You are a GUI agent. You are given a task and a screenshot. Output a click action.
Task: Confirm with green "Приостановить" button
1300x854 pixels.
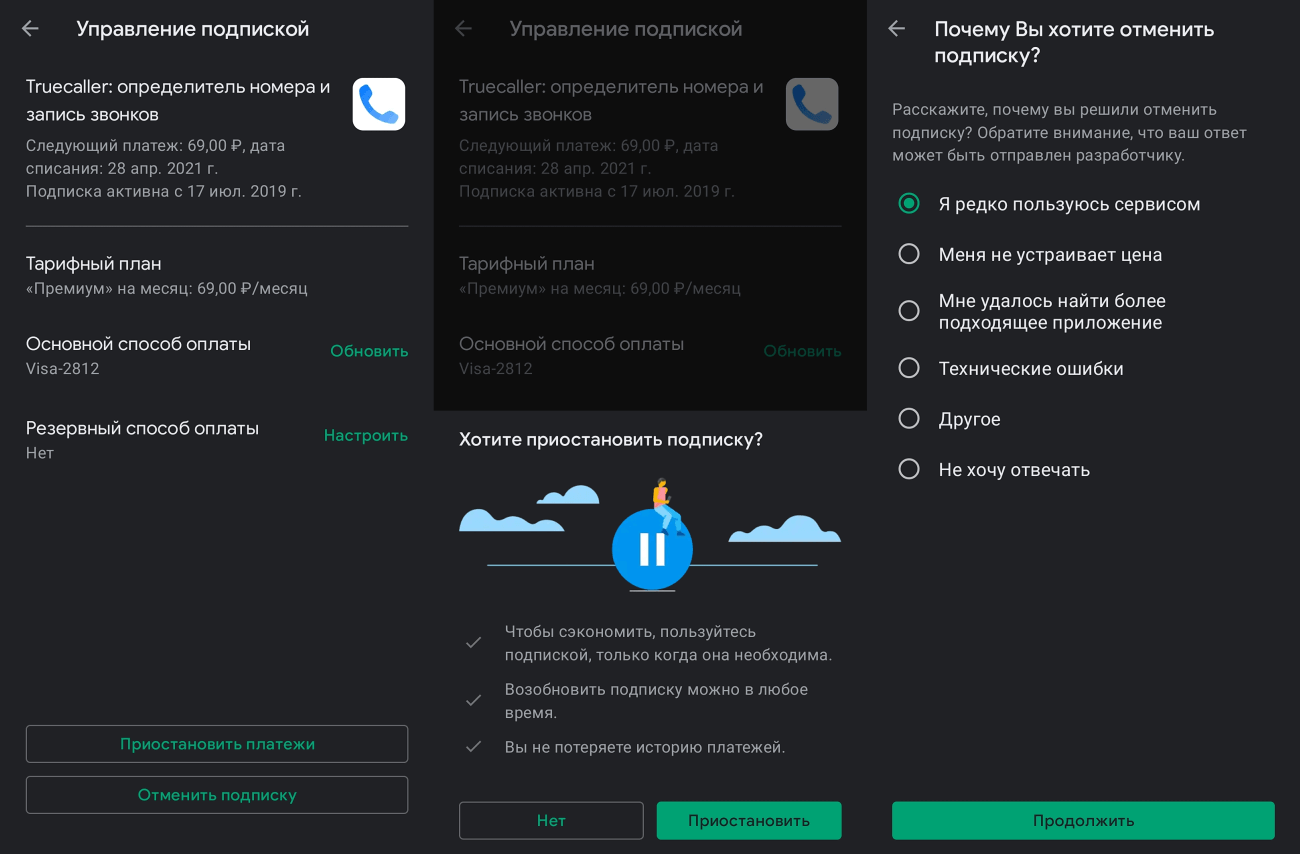tap(749, 820)
